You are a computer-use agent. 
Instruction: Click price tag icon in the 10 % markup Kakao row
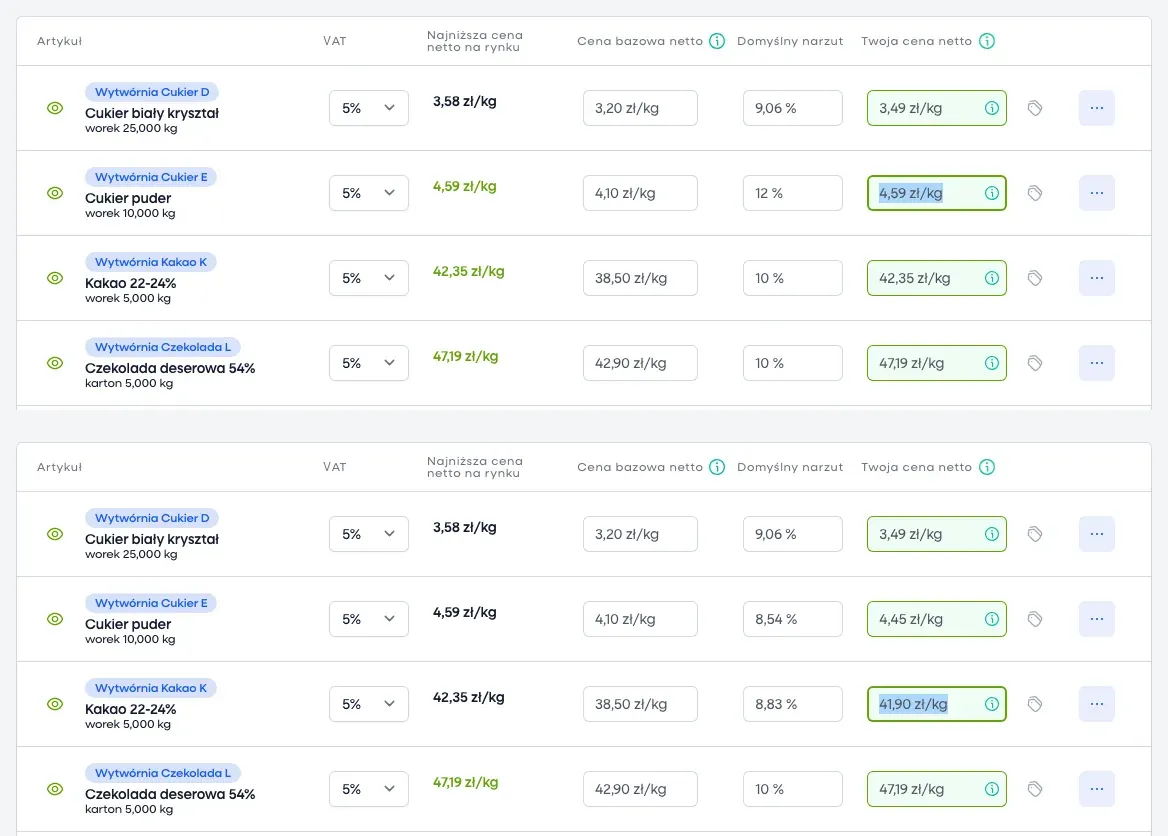coord(1035,278)
